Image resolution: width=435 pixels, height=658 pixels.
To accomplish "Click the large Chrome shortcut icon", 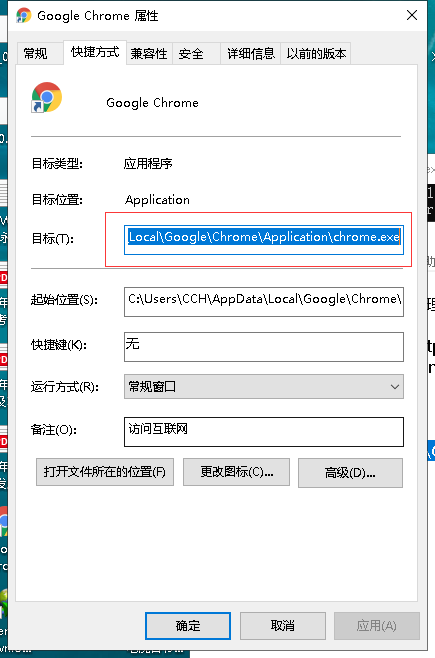I will coord(46,97).
